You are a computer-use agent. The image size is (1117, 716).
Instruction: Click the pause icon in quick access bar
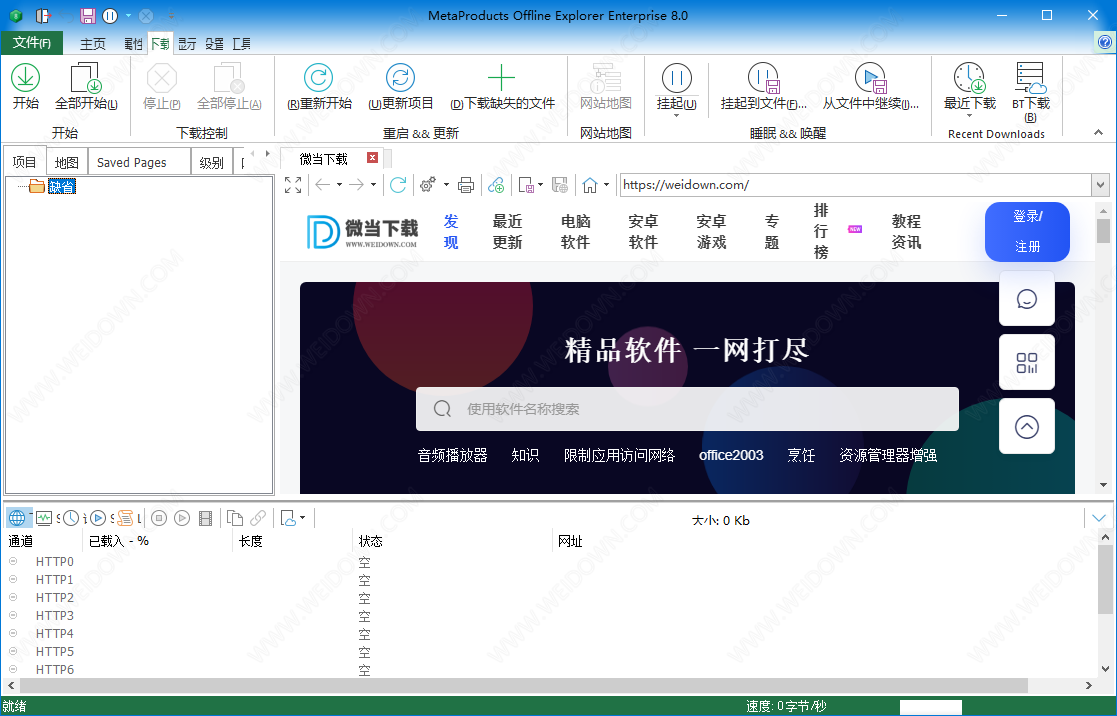pyautogui.click(x=110, y=16)
